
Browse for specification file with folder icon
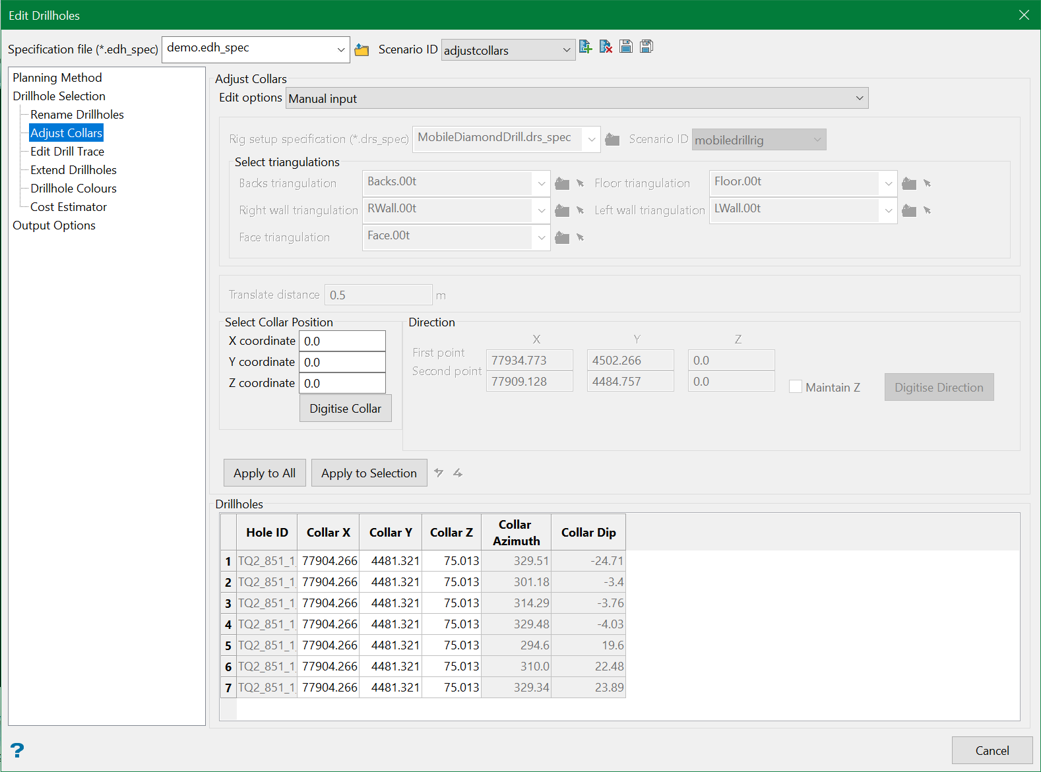(362, 49)
